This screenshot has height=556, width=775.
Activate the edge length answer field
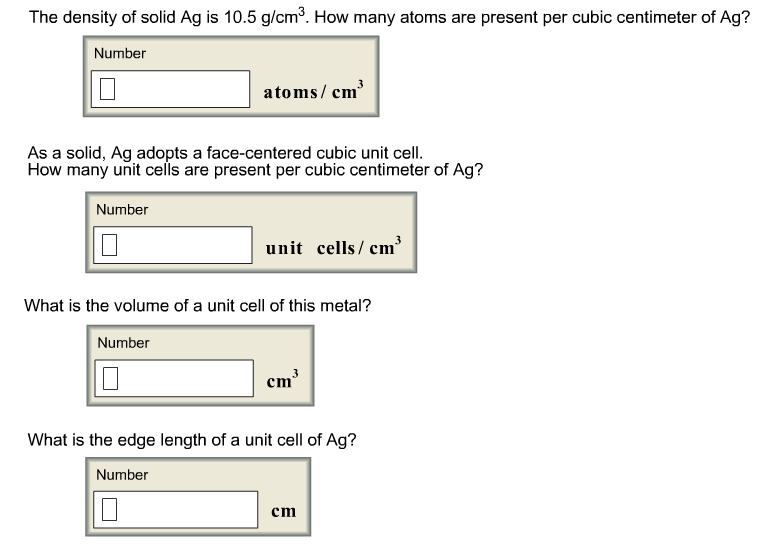pos(175,509)
